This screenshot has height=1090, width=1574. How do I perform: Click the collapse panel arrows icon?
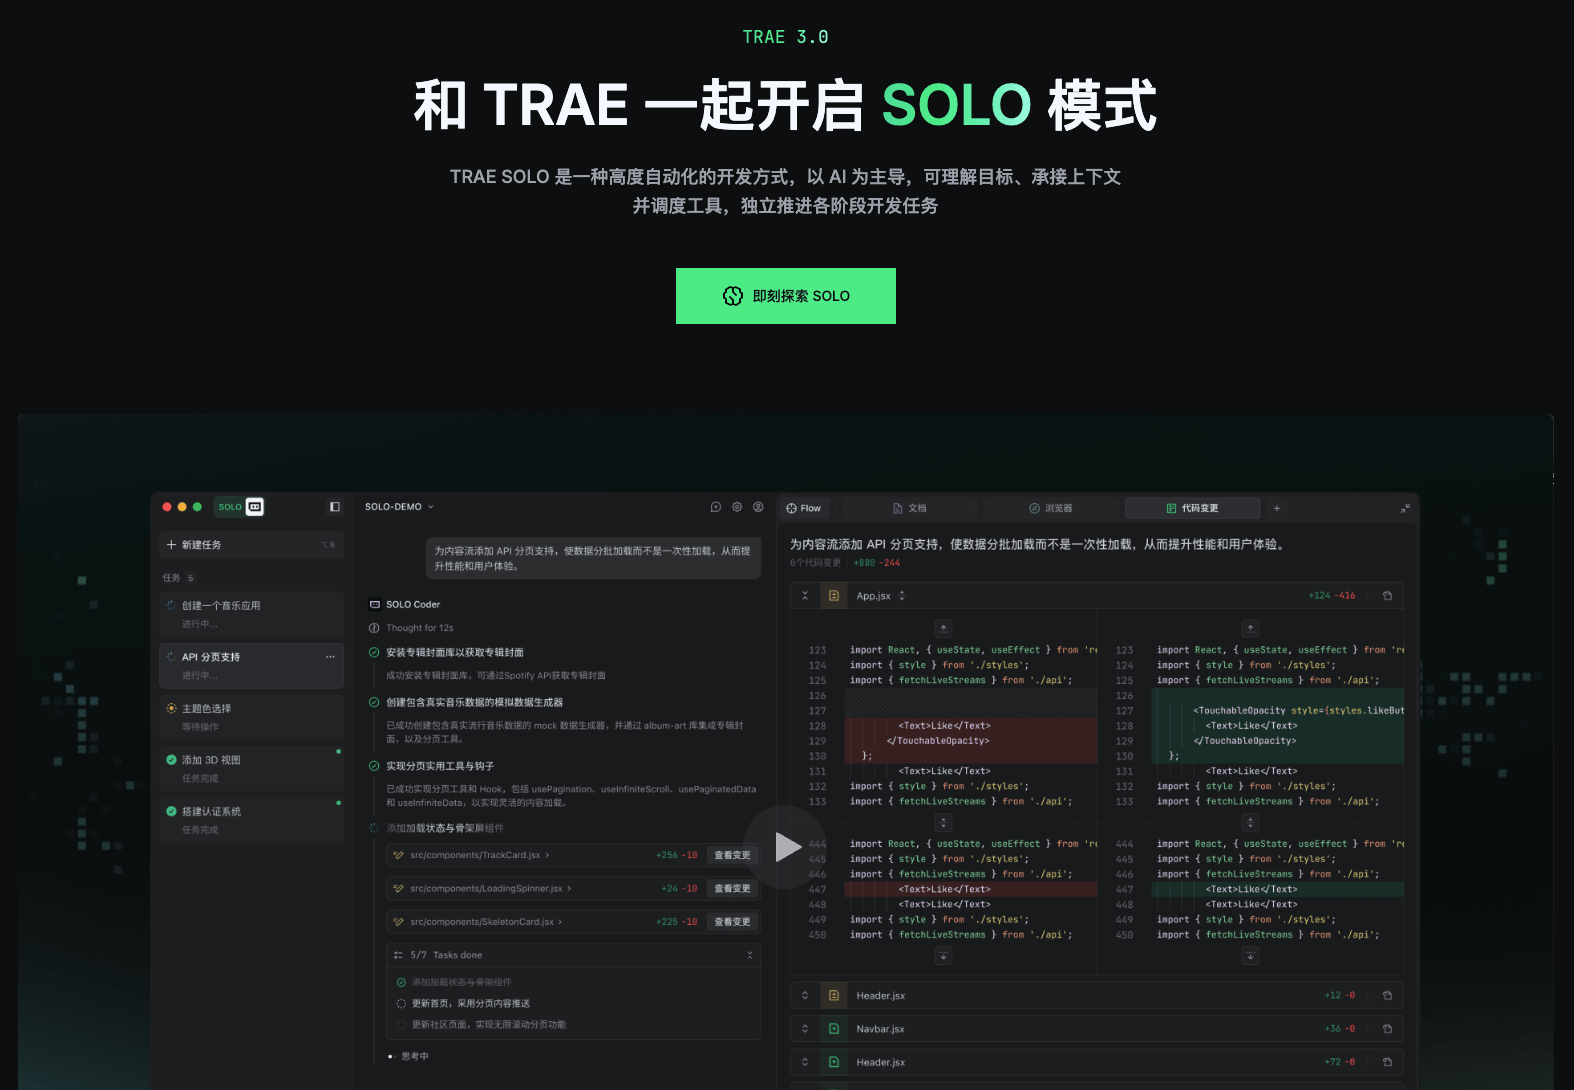tap(1405, 508)
